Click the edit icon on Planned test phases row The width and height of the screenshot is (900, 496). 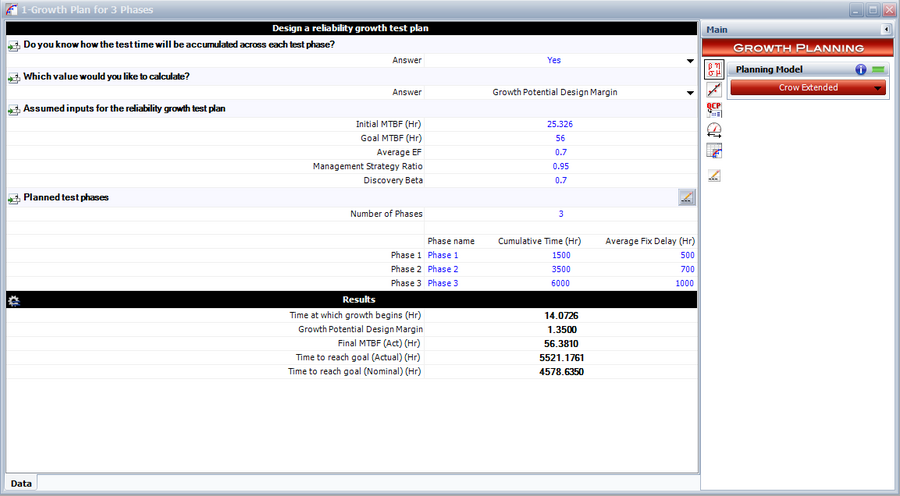(686, 197)
